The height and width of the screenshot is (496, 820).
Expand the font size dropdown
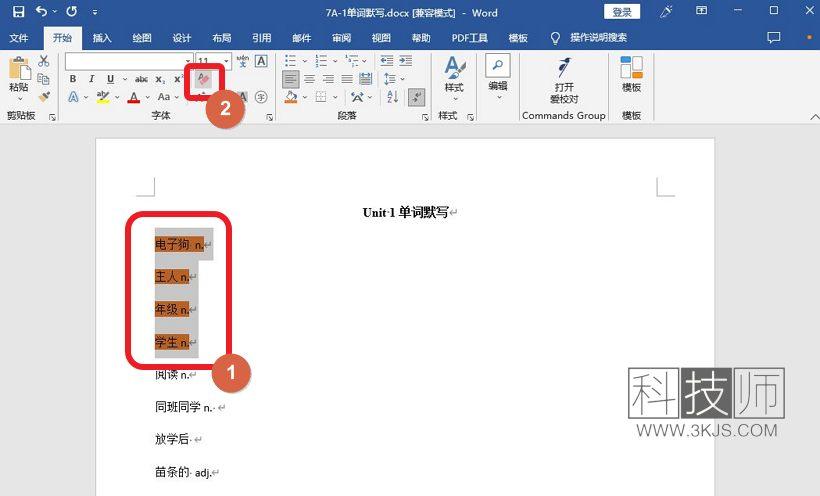tap(227, 61)
